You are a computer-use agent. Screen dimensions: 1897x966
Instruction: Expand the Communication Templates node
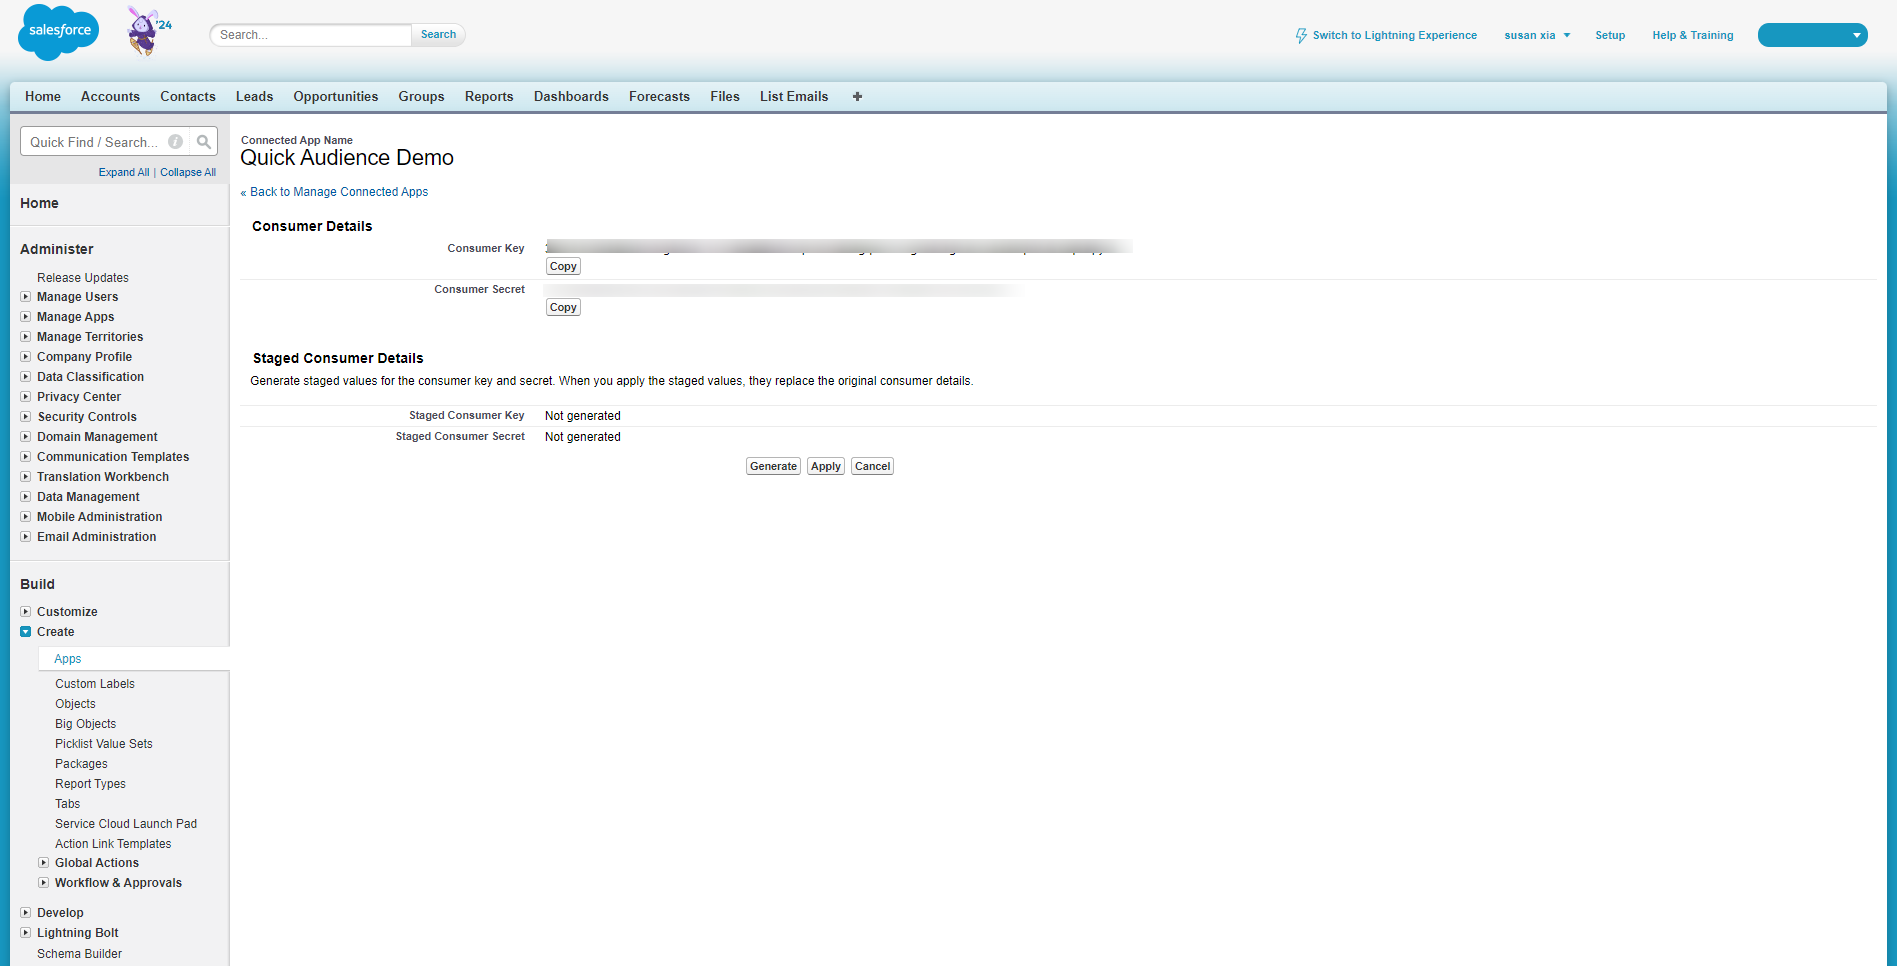click(26, 457)
